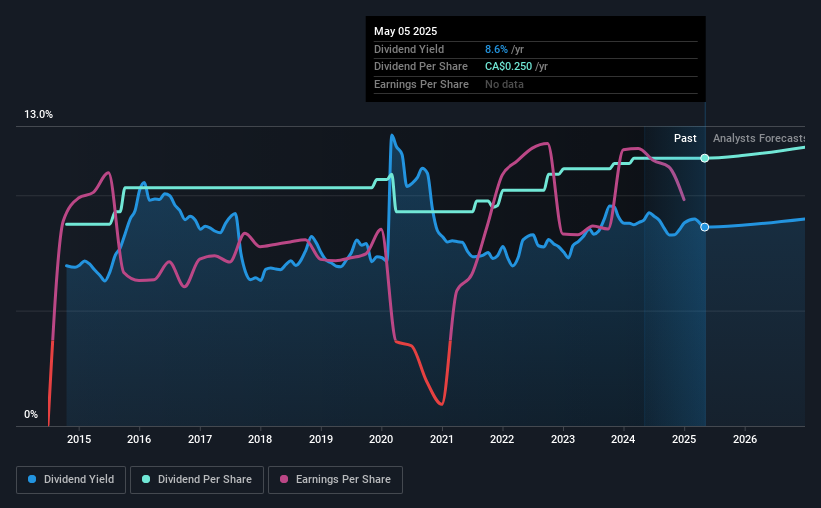This screenshot has width=821, height=508.
Task: Click the 2025 x-axis label
Action: 684,439
